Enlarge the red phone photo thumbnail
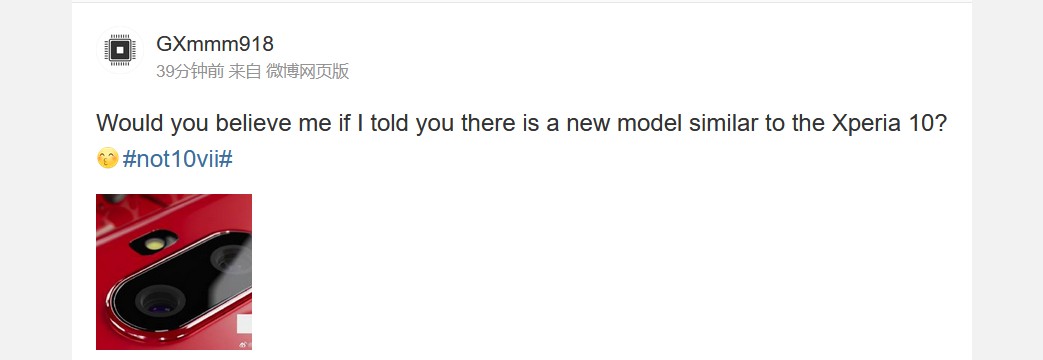The width and height of the screenshot is (1043, 360). (x=174, y=271)
